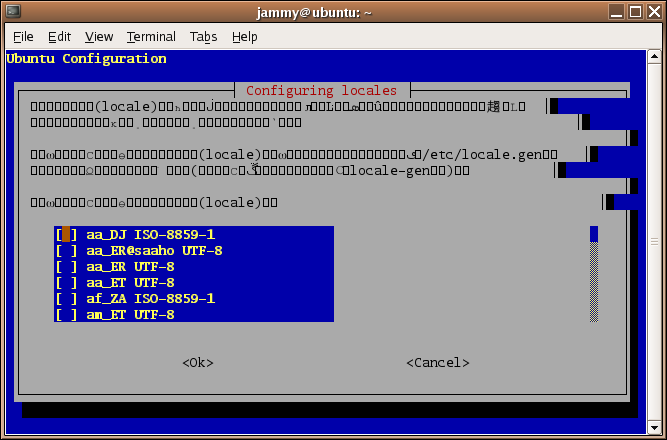Open the Tabs menu

[x=203, y=37]
